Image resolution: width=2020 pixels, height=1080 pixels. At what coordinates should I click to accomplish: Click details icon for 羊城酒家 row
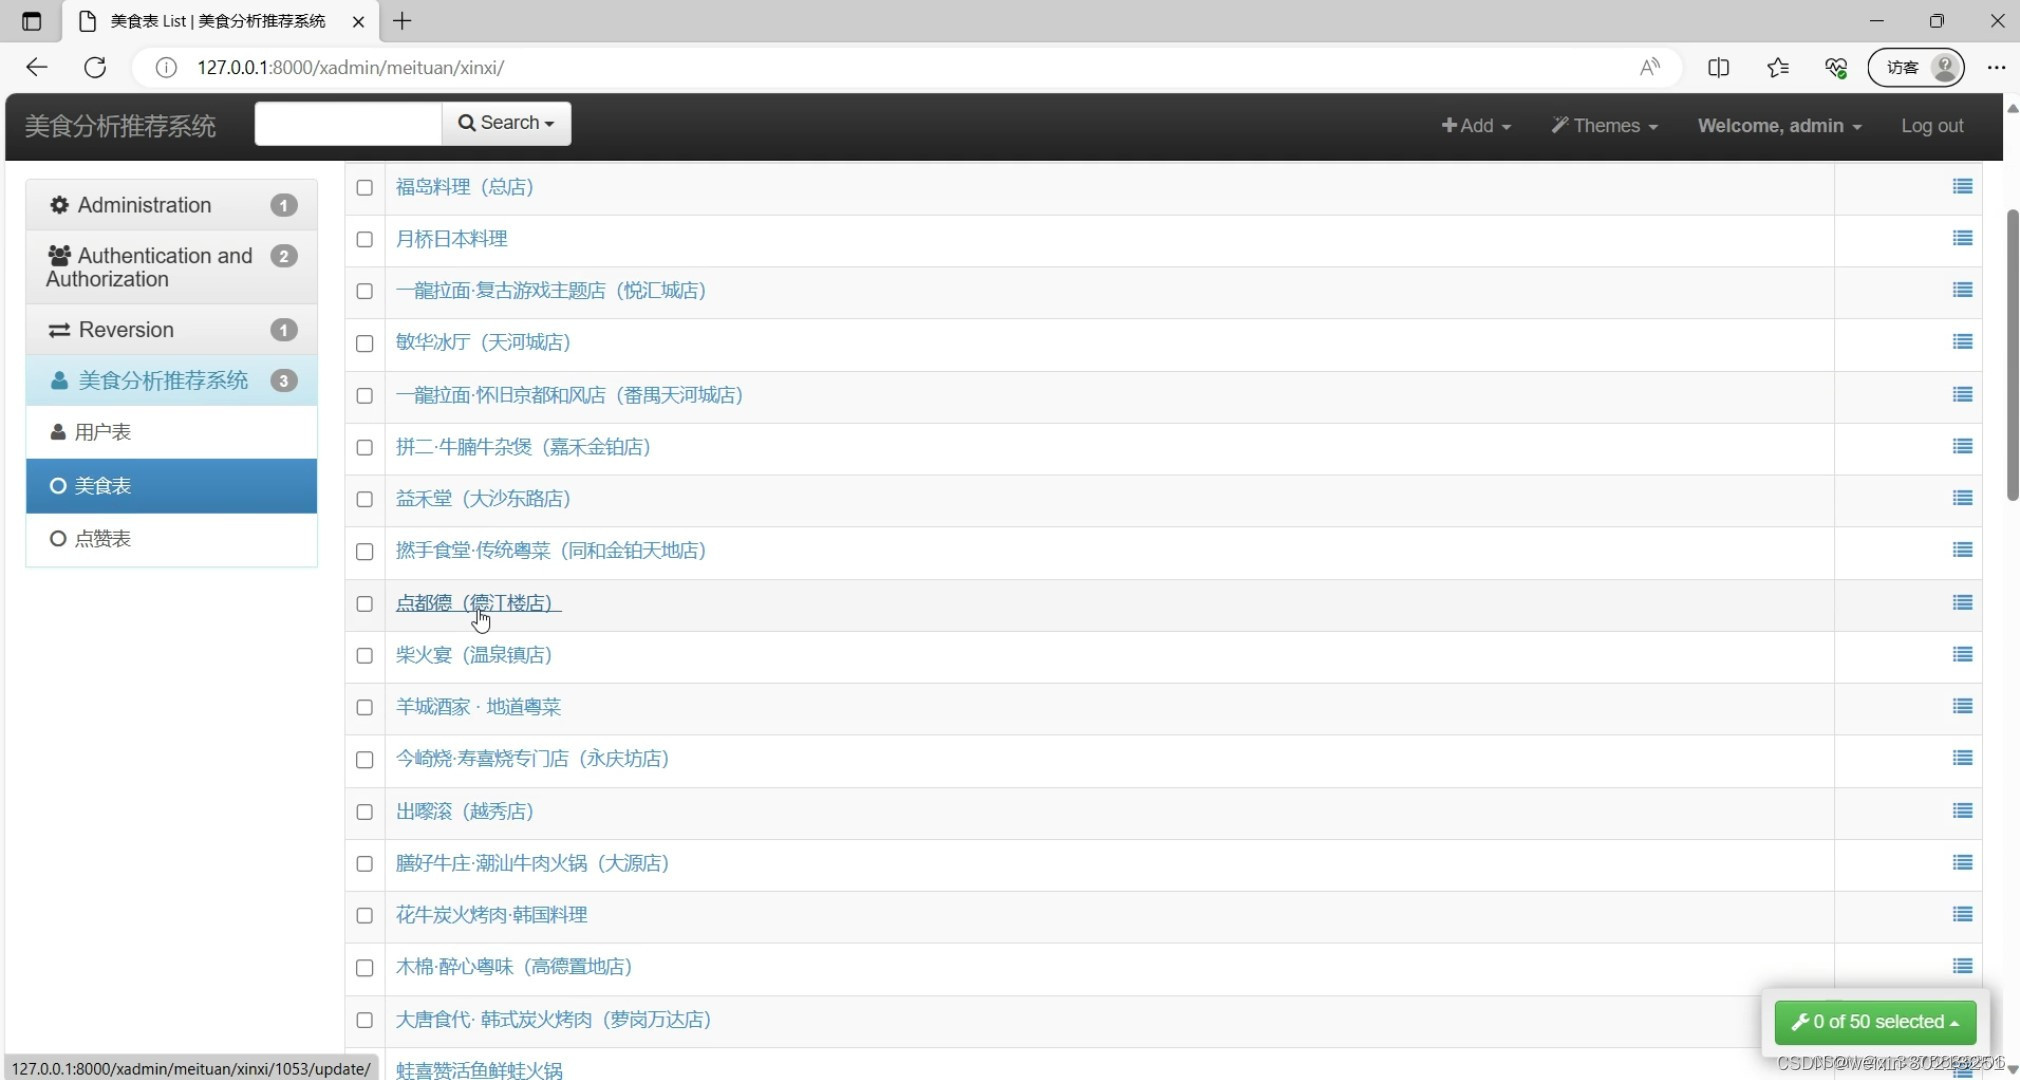point(1962,707)
